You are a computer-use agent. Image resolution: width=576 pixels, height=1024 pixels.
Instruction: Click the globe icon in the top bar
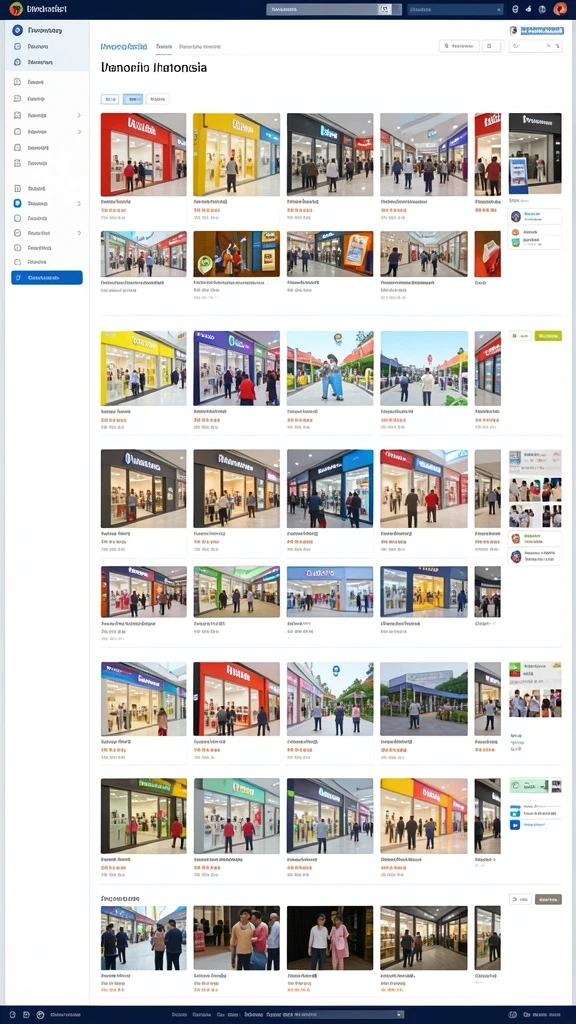pyautogui.click(x=541, y=9)
